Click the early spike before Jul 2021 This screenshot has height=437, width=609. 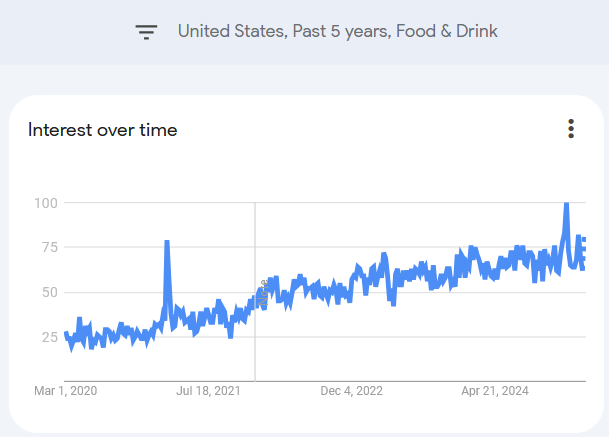167,243
